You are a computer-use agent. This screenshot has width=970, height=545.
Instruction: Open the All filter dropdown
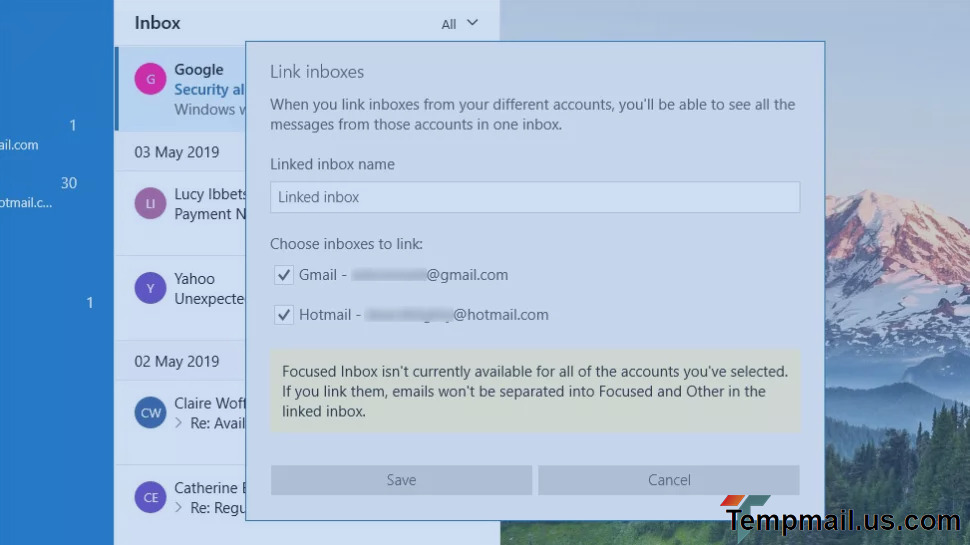tap(460, 24)
